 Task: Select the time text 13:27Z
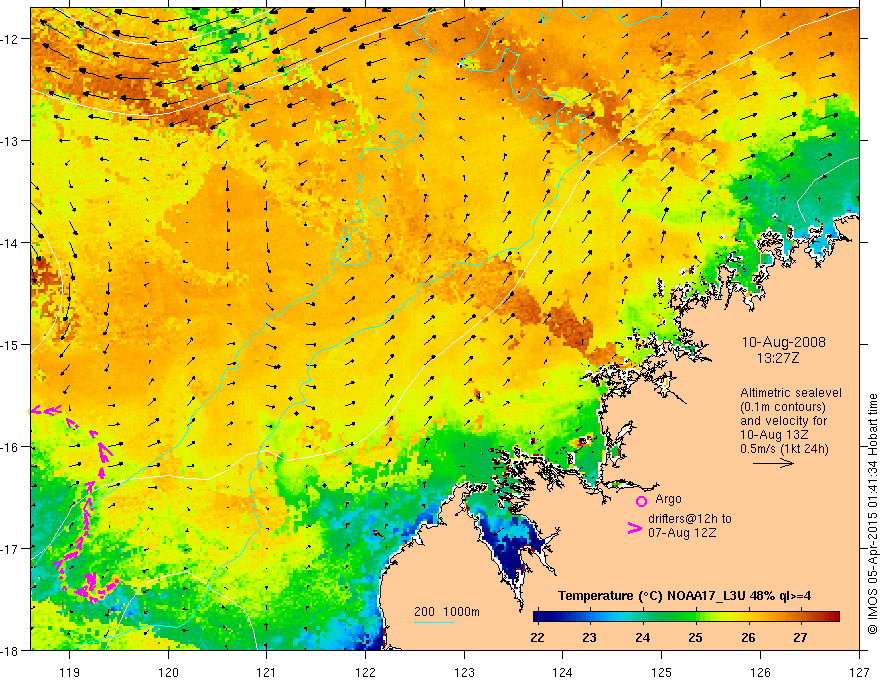pos(777,358)
